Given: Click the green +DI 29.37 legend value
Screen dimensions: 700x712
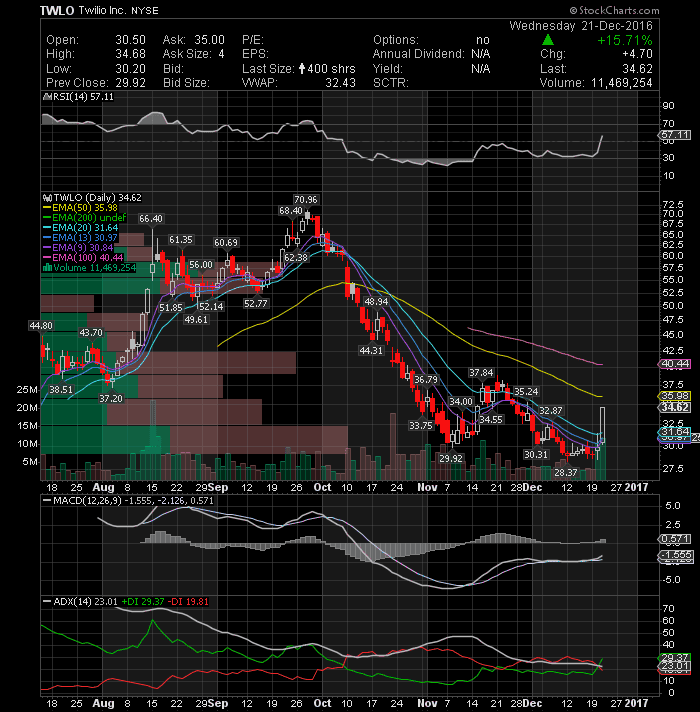Looking at the screenshot, I should [x=143, y=602].
